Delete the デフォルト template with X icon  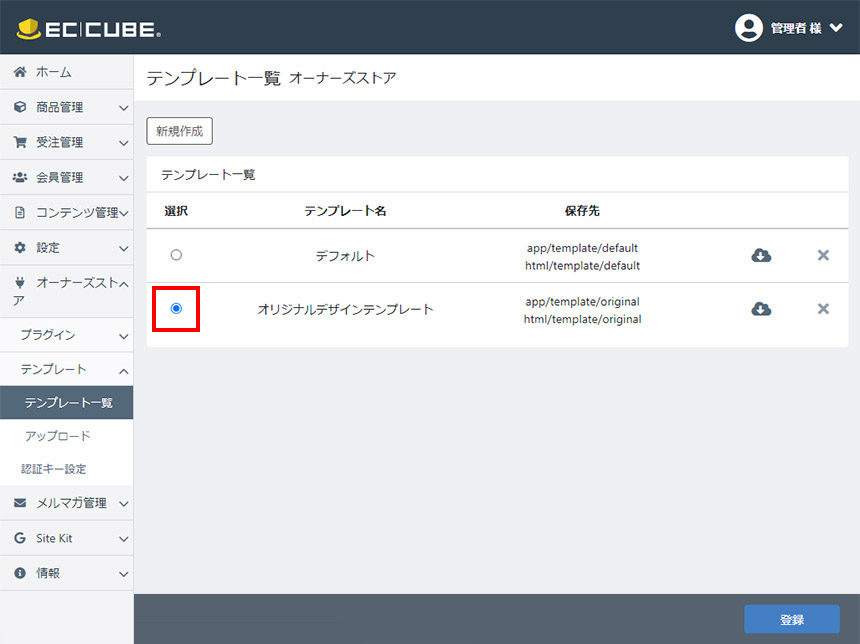coord(823,255)
